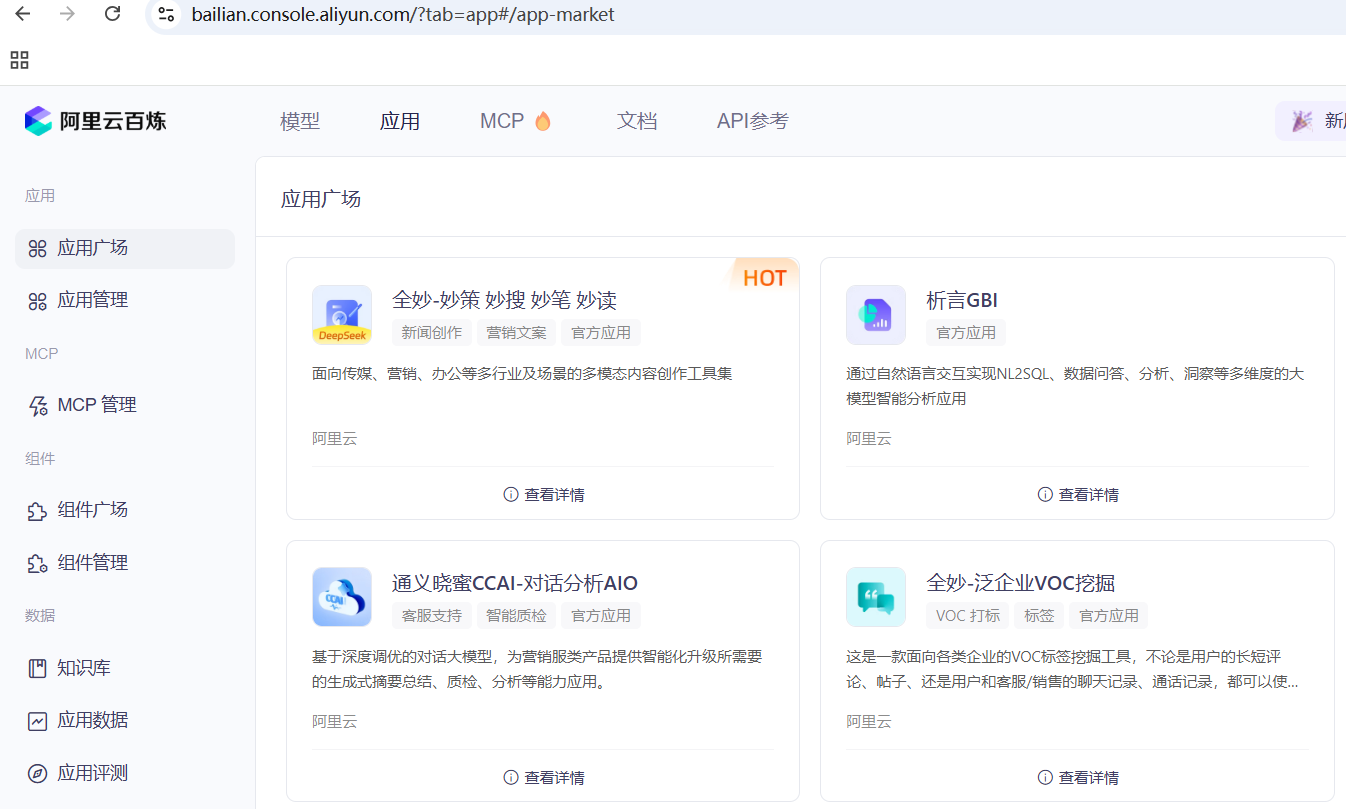Click the 营销文案 tag
Screen dimensions: 1346x809
tap(516, 332)
